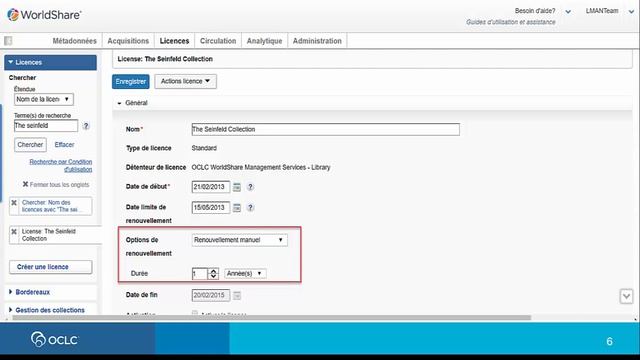Open help for Date de début
This screenshot has width=640, height=360.
point(250,187)
